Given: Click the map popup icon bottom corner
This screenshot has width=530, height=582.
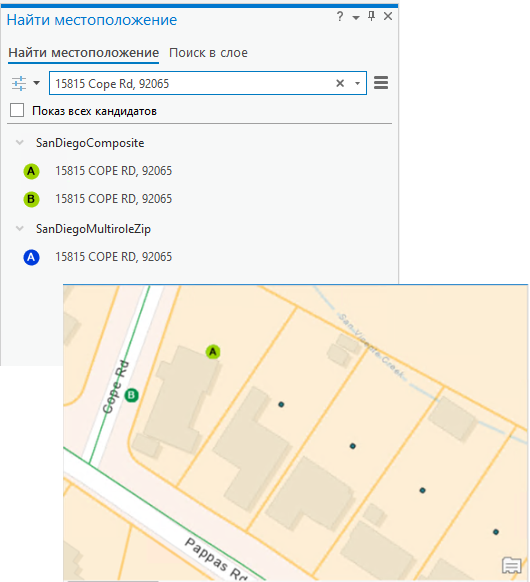Looking at the screenshot, I should (512, 566).
